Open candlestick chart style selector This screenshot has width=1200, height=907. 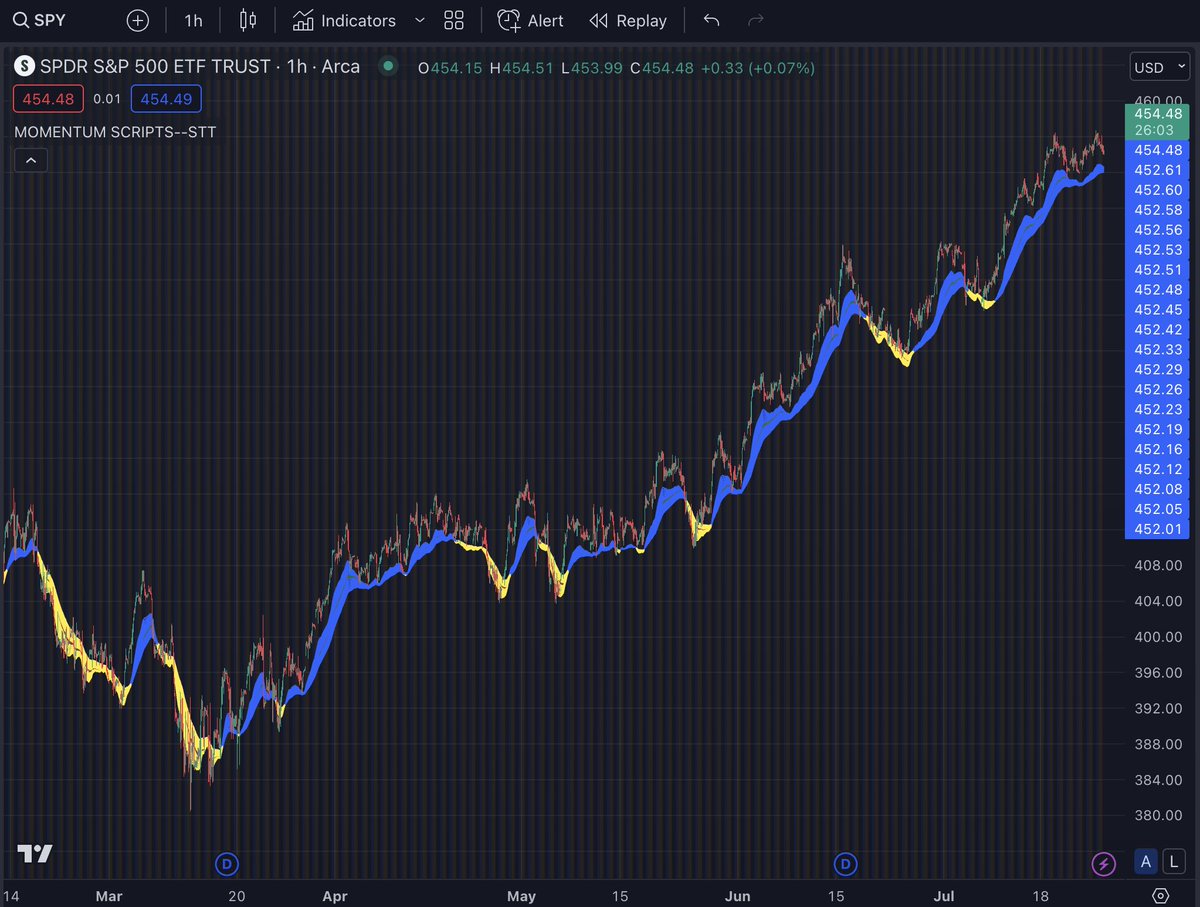pos(248,20)
